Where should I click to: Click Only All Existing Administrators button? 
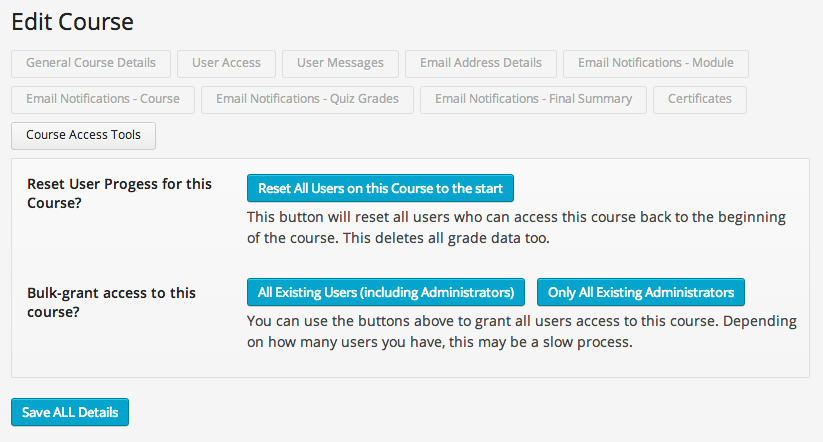pos(641,292)
